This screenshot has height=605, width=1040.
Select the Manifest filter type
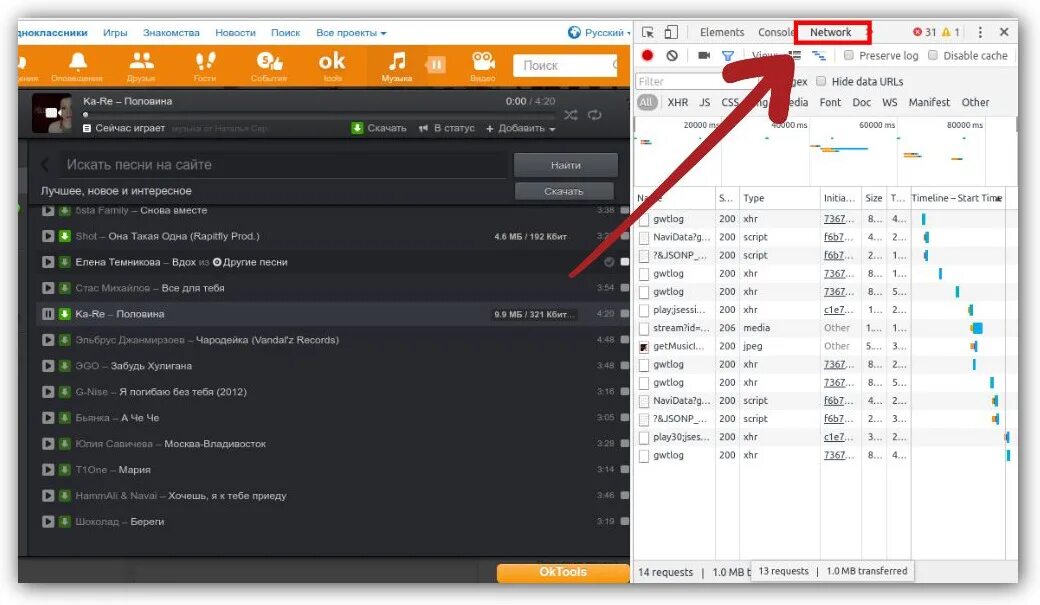pos(929,102)
